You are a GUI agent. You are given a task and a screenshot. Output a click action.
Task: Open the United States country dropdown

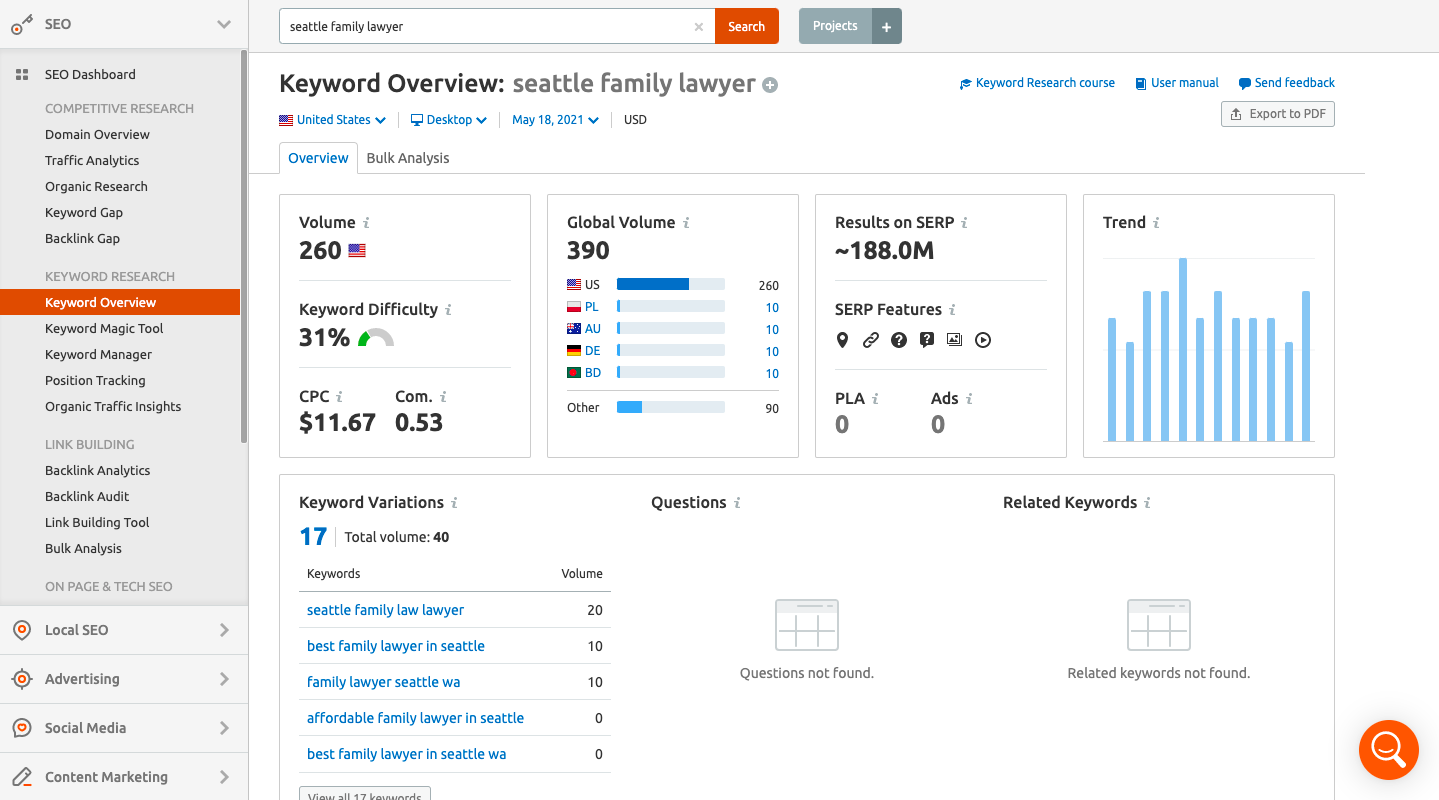pyautogui.click(x=333, y=120)
